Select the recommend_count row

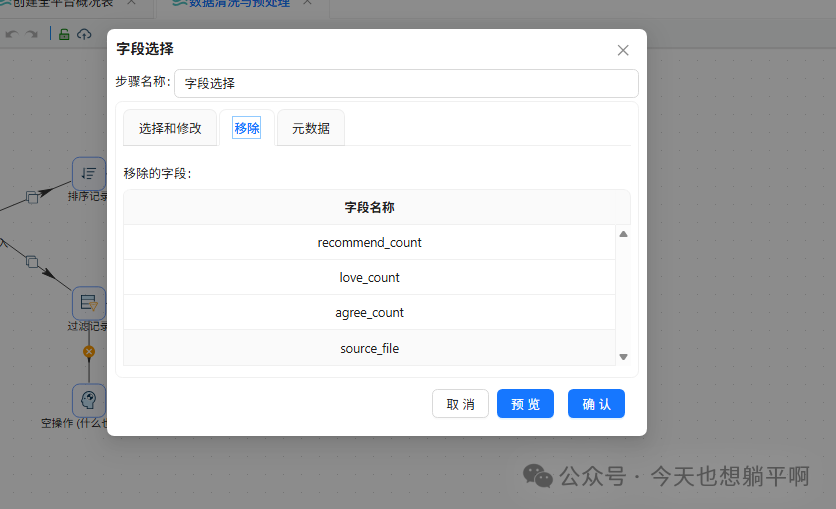[369, 243]
